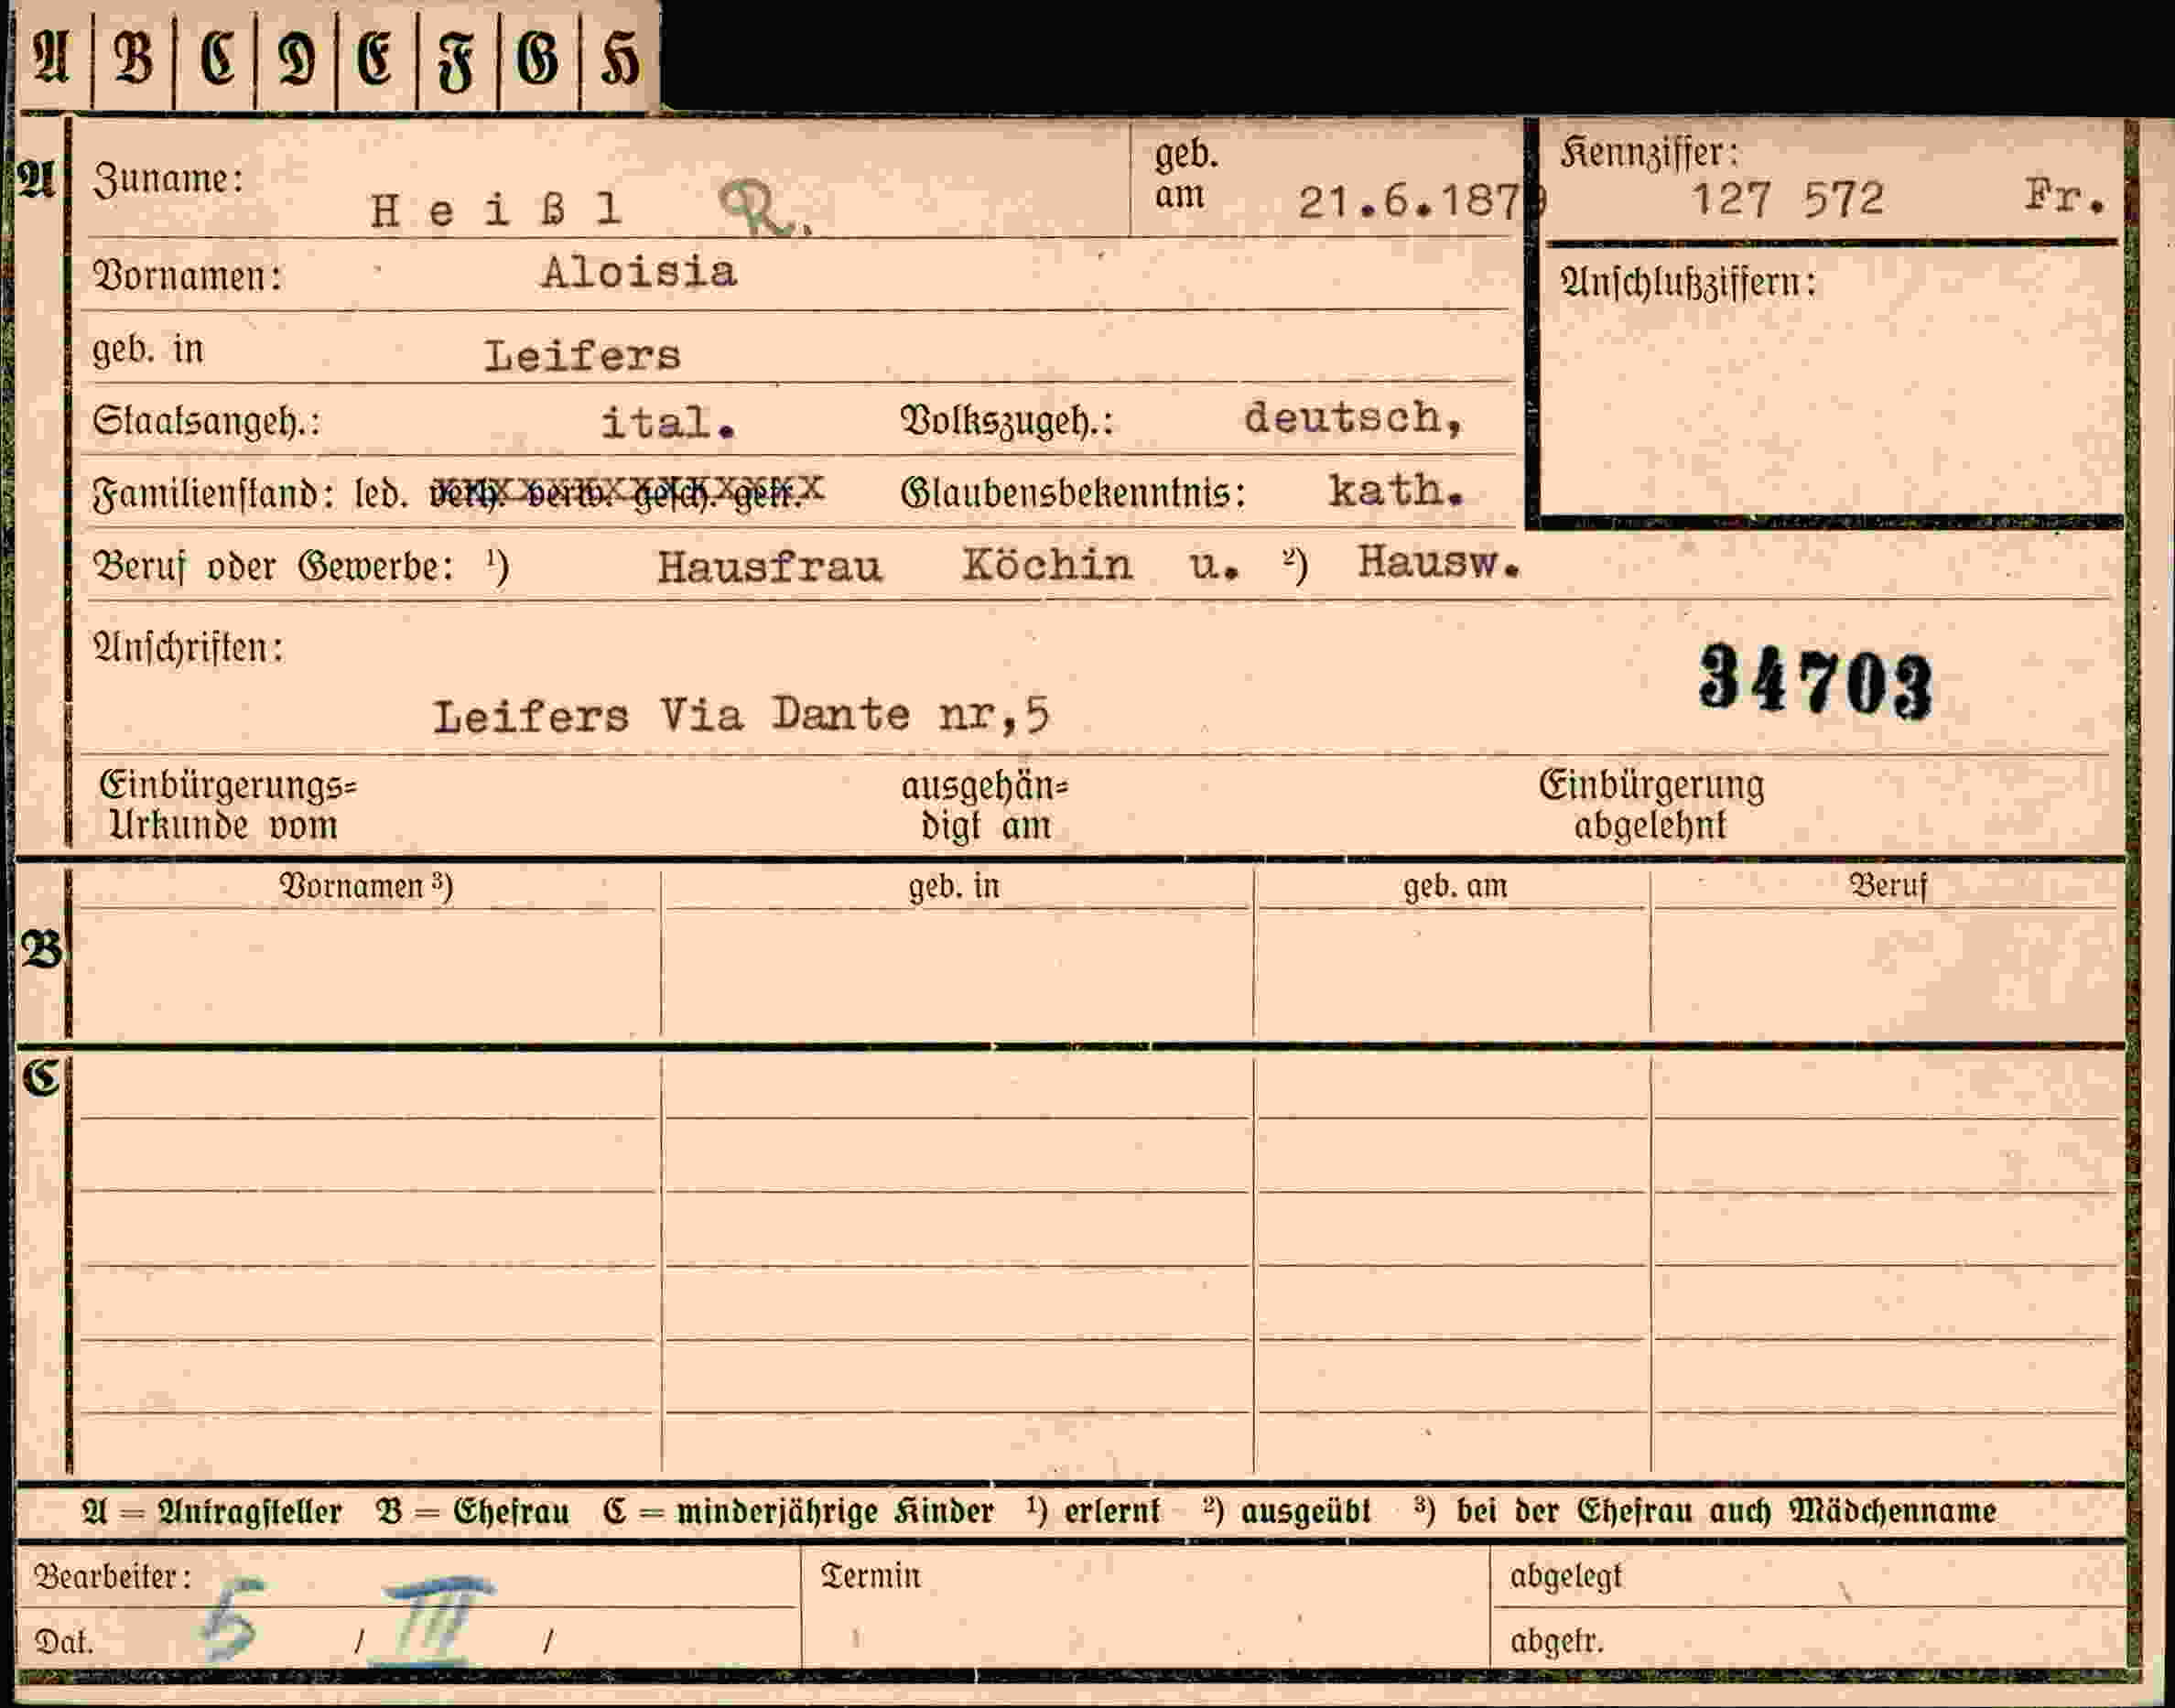
Task: Click the index tab letter H
Action: point(620,58)
